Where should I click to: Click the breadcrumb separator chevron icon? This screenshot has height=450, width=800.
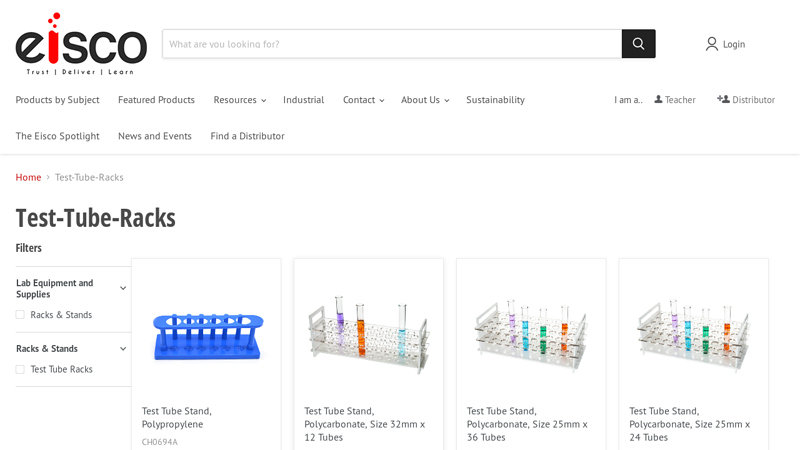pos(48,178)
